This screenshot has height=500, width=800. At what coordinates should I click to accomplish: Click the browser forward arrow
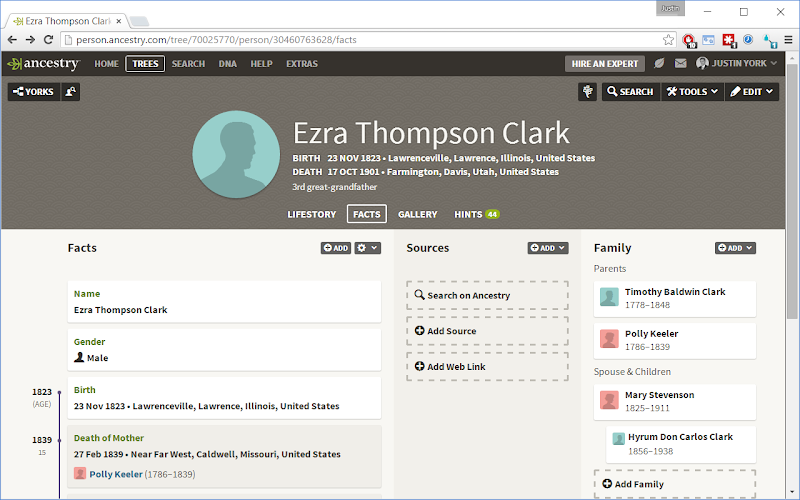(x=30, y=40)
